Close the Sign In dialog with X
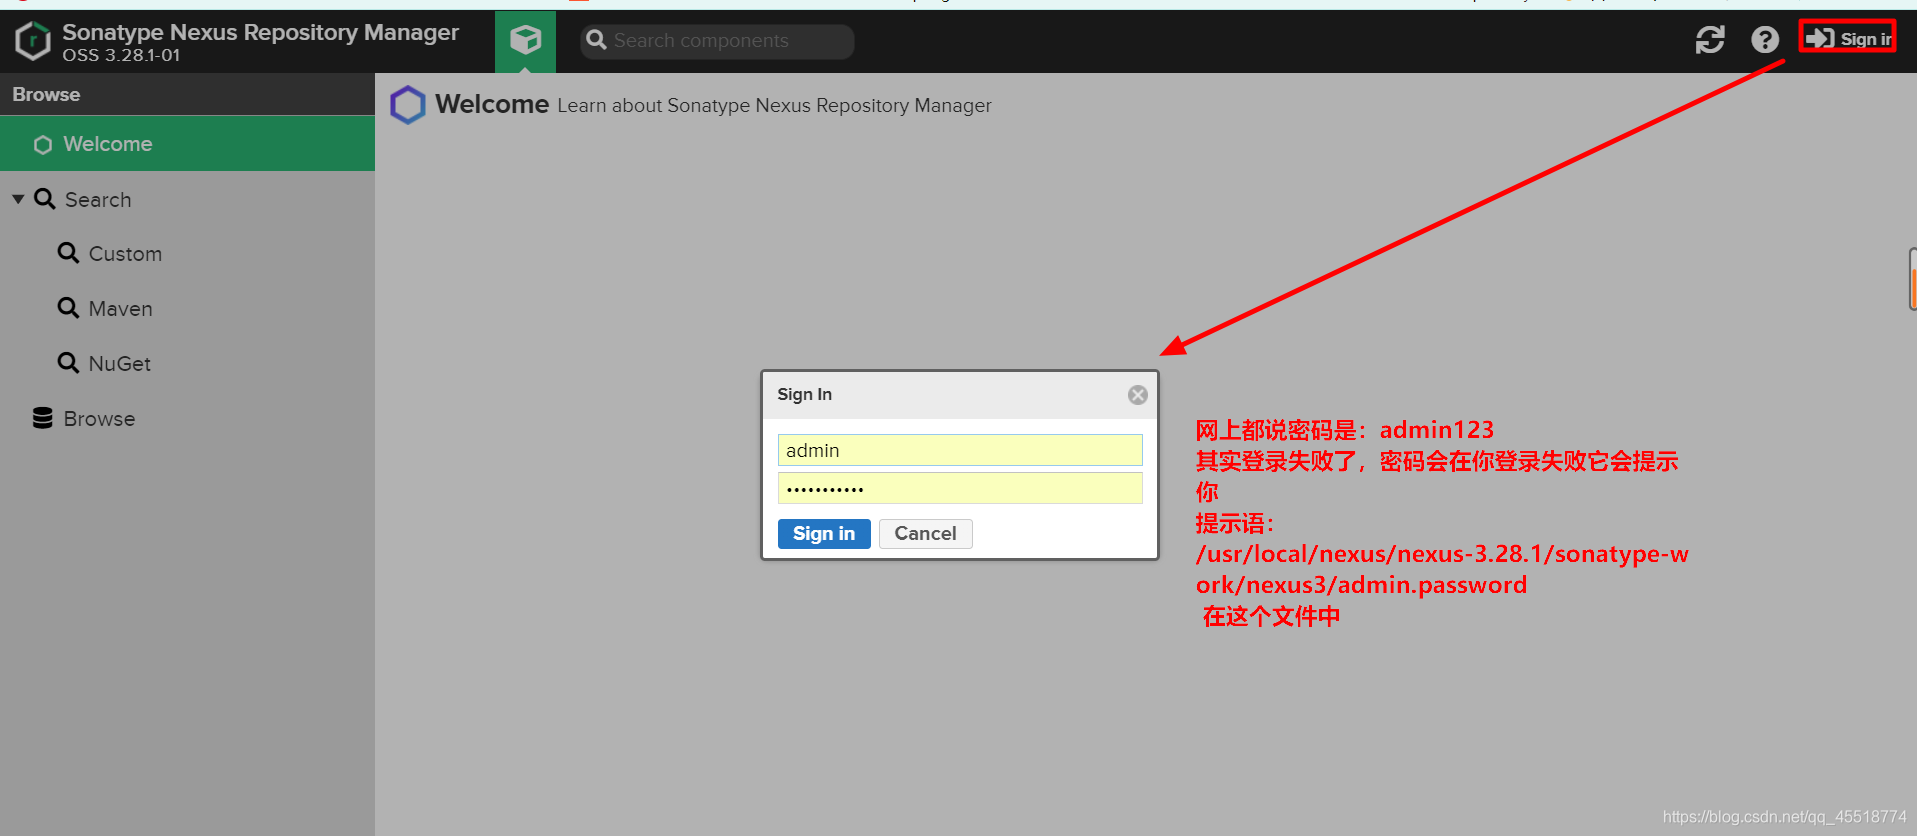Screen dimensions: 1917x836 click(x=1138, y=395)
